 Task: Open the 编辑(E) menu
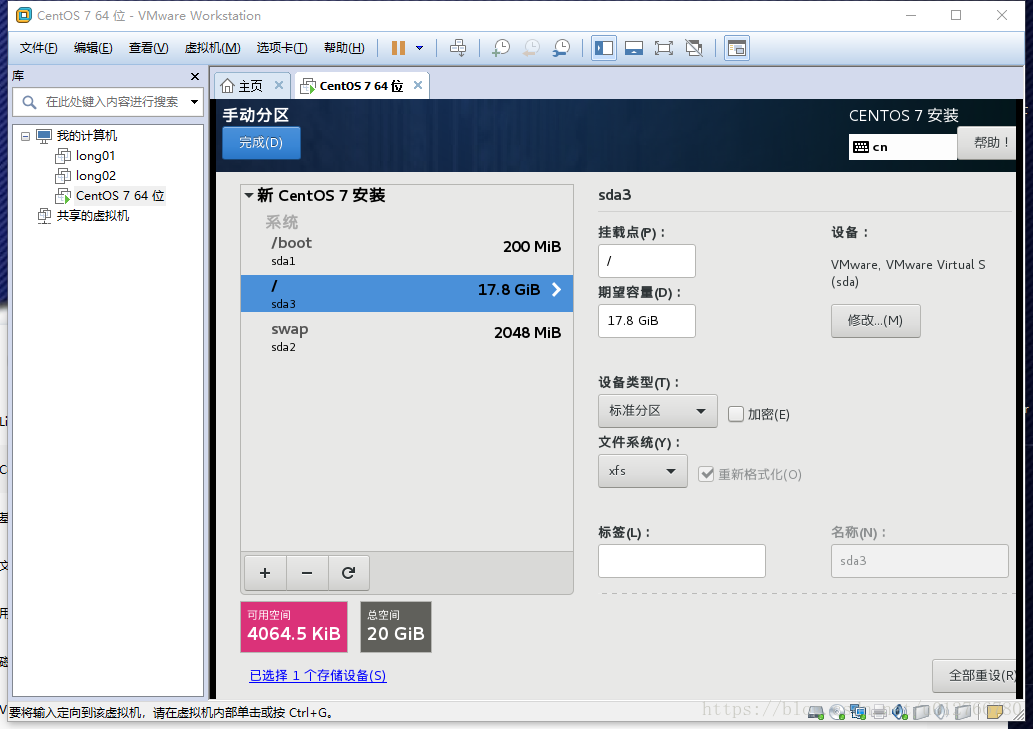(x=93, y=48)
